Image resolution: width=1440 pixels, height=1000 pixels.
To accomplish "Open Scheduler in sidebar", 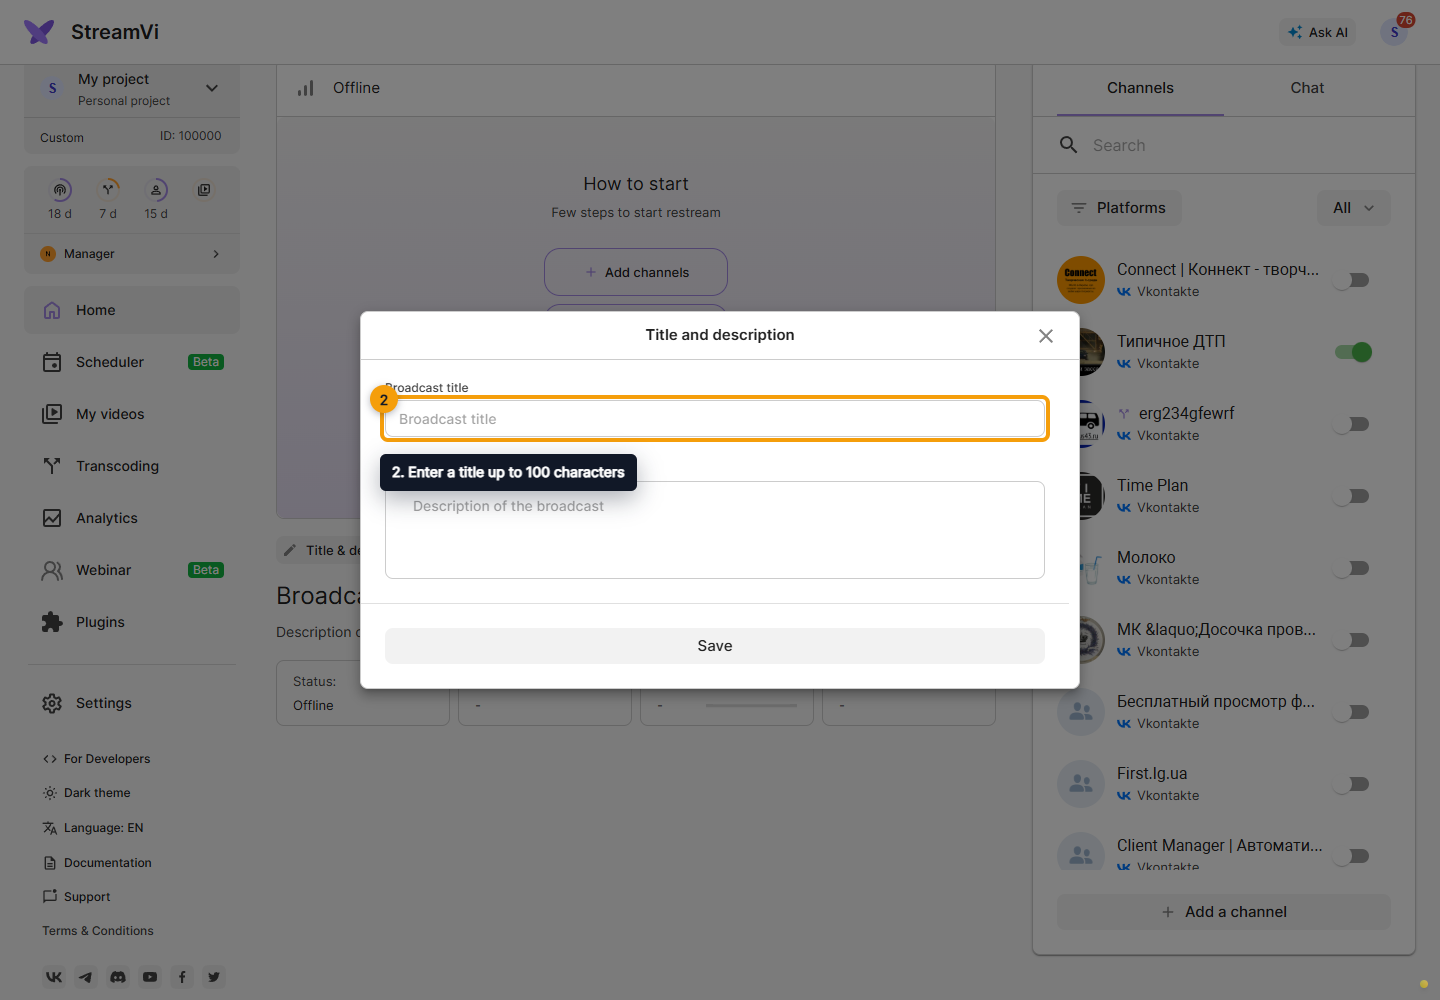I will tap(132, 362).
